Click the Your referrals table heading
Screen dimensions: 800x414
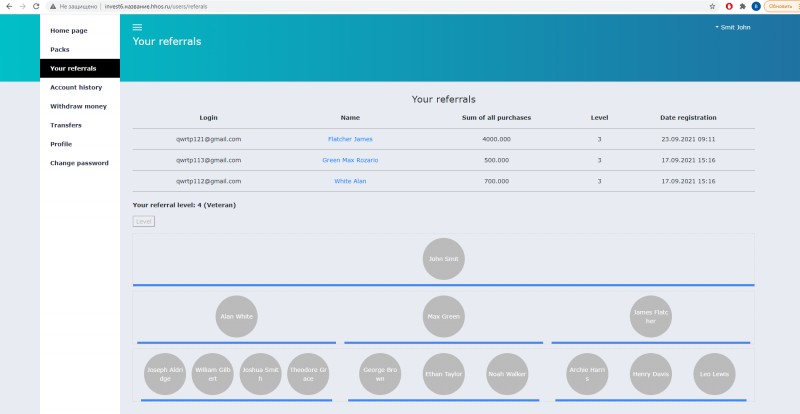click(x=443, y=99)
